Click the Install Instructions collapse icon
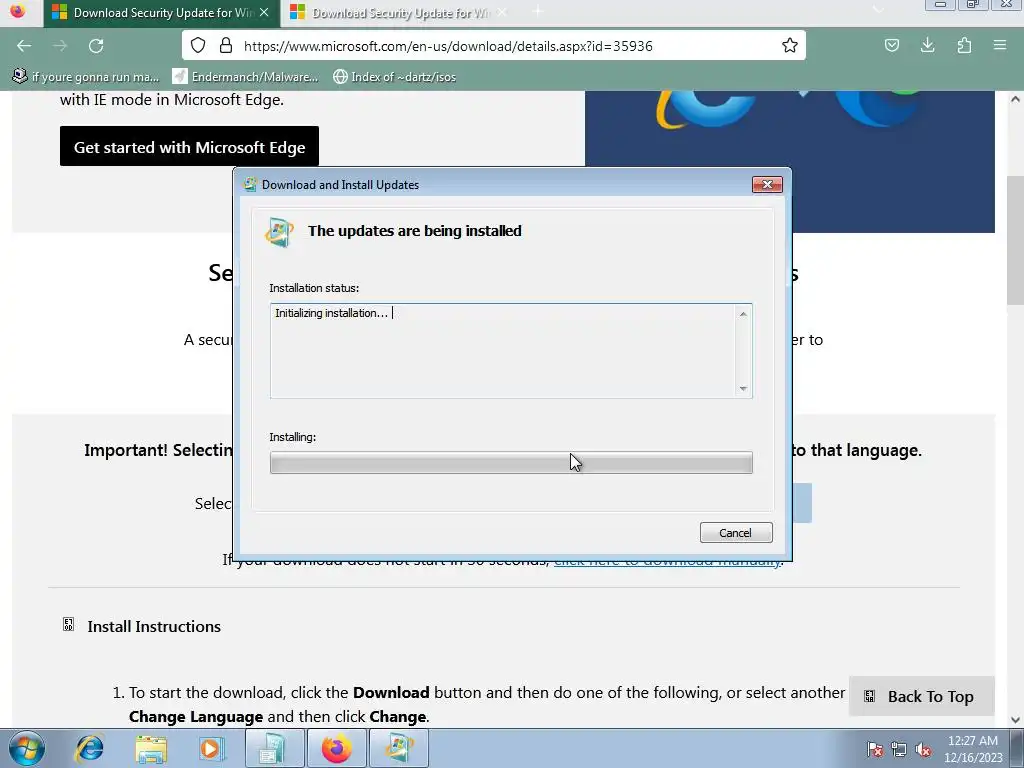 pos(69,624)
